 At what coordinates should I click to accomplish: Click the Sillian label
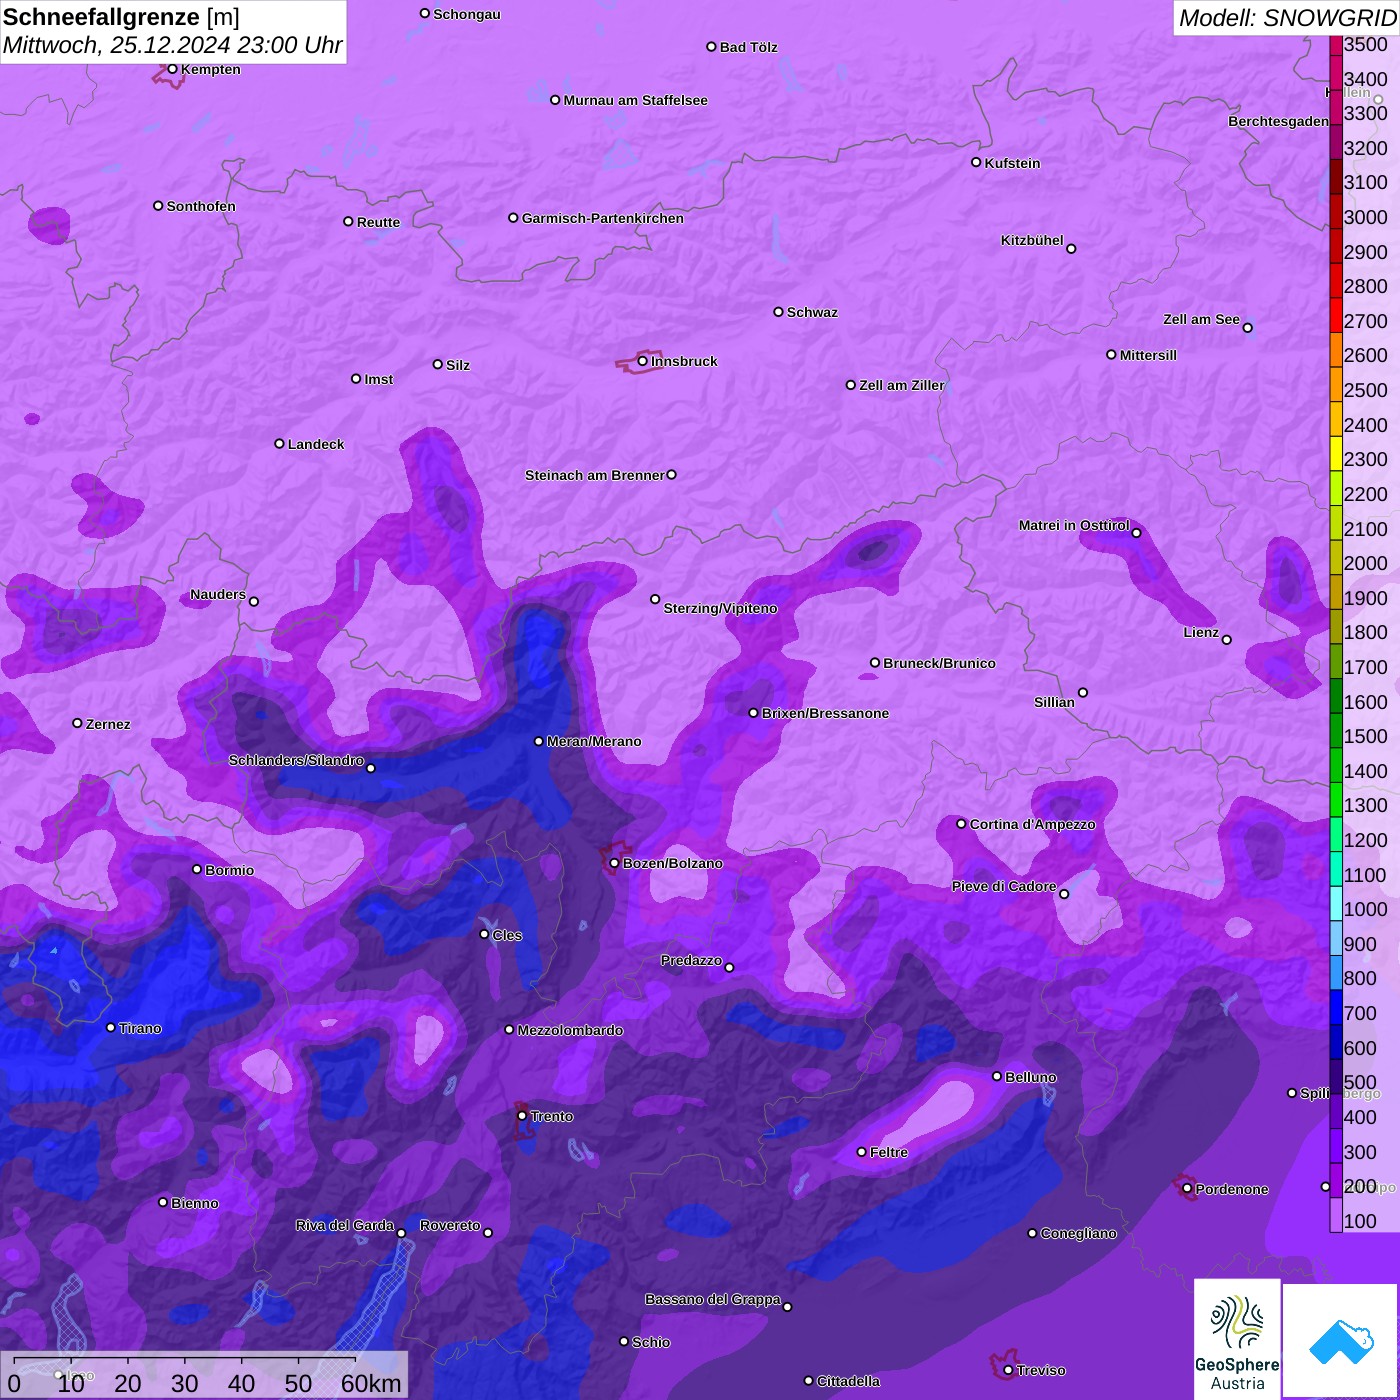coord(1054,702)
